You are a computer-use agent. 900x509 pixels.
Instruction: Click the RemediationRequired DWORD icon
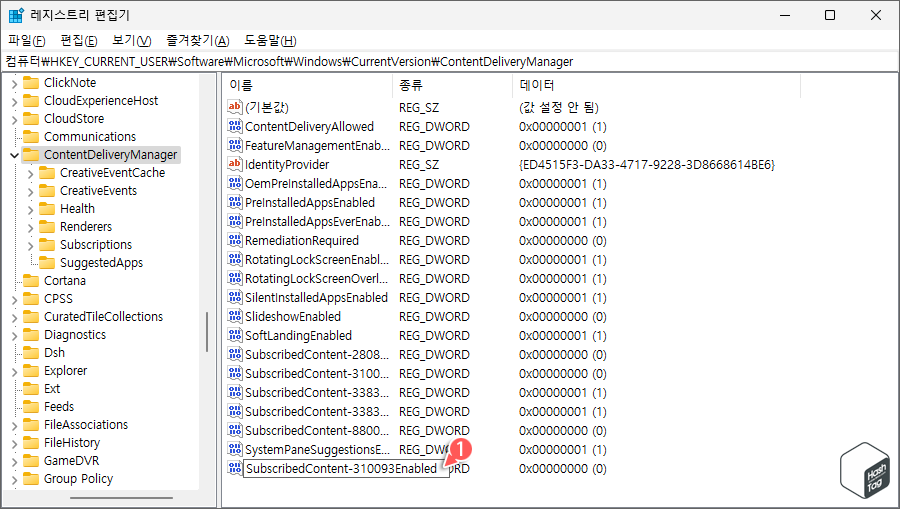[235, 239]
